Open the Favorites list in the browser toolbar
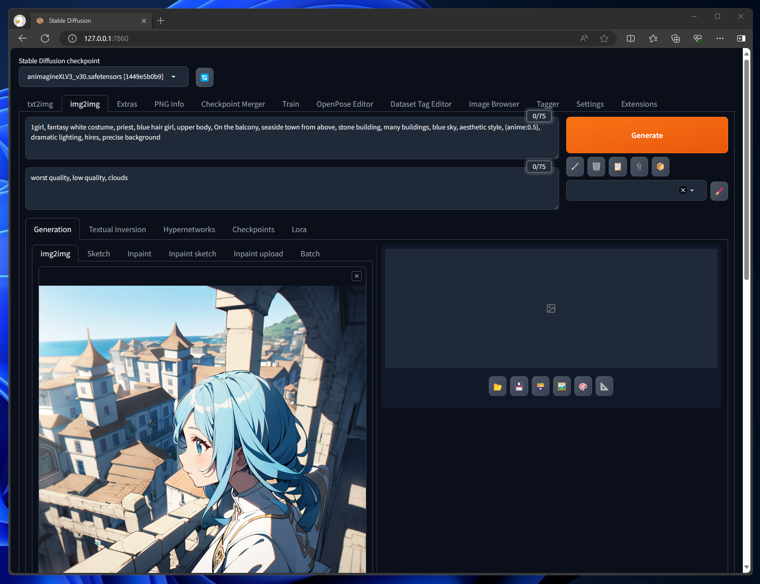 [x=653, y=38]
